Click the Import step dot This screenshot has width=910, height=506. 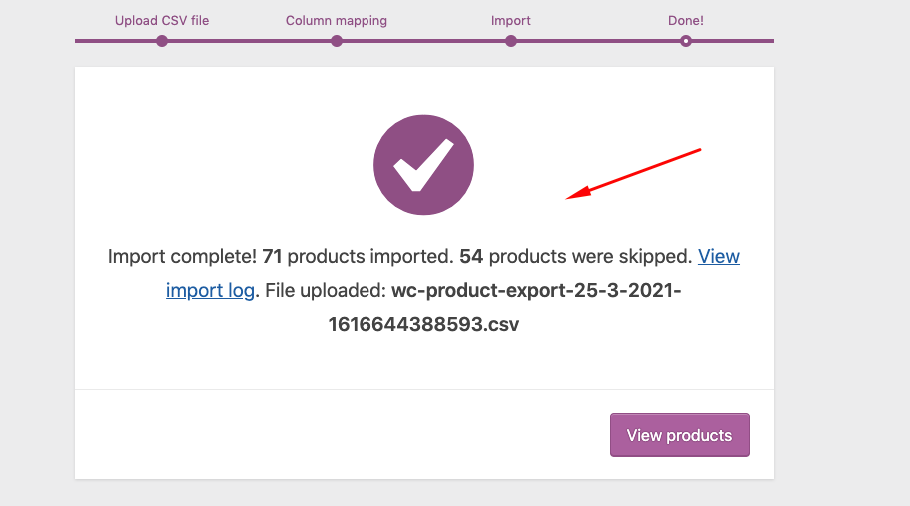[511, 41]
